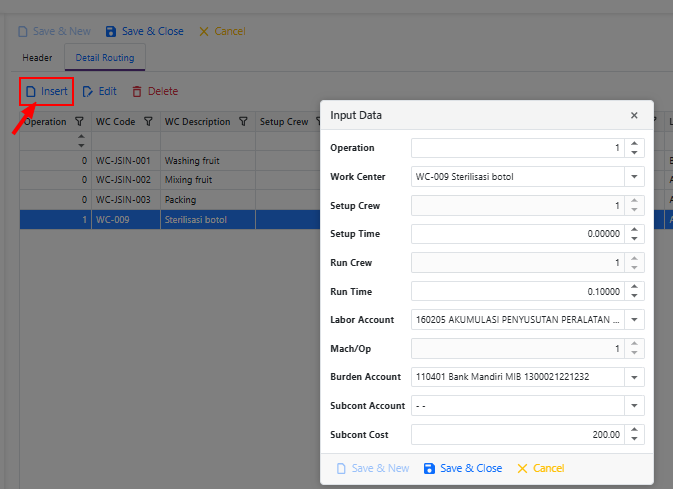Click Save & Close in Input Data dialog

tap(463, 468)
